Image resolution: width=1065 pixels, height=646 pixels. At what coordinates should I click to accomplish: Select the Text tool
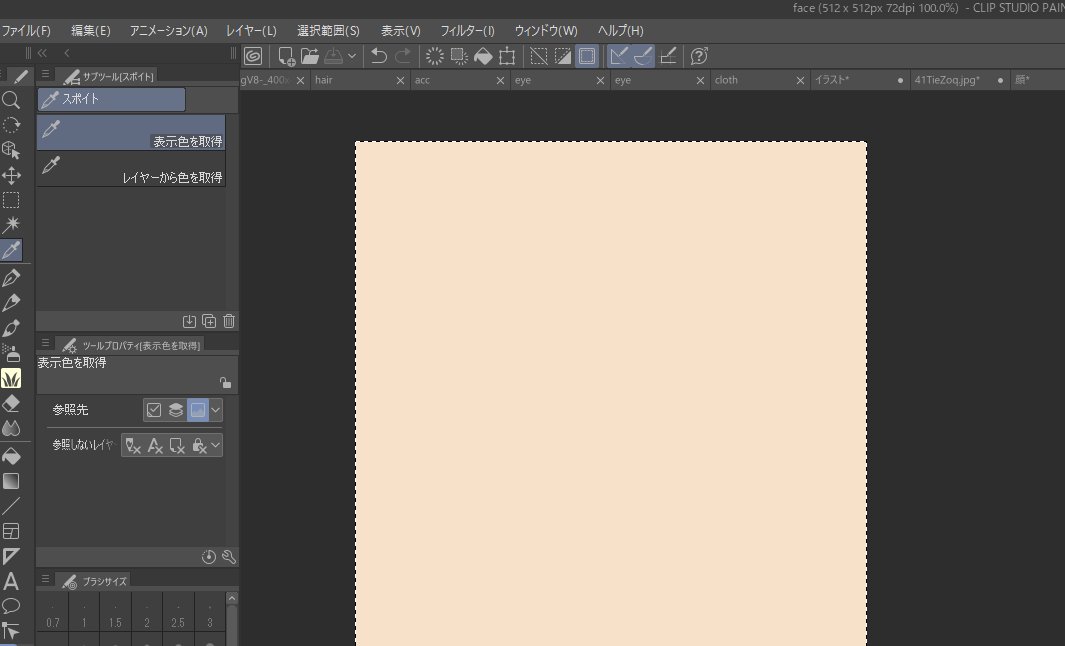click(x=11, y=581)
